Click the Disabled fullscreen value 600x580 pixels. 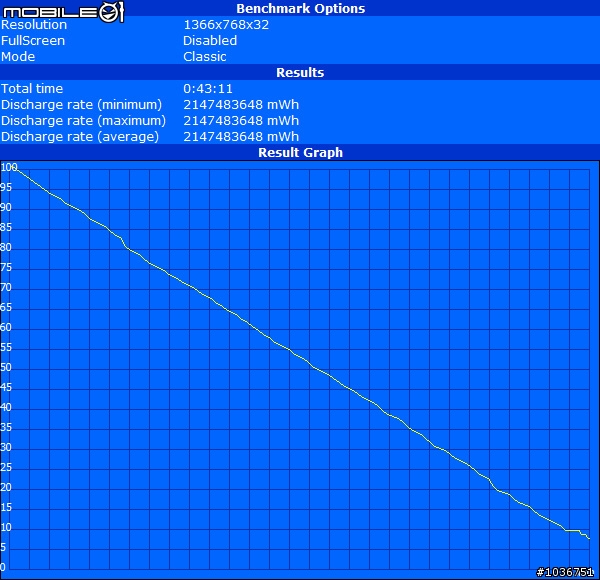pos(210,41)
